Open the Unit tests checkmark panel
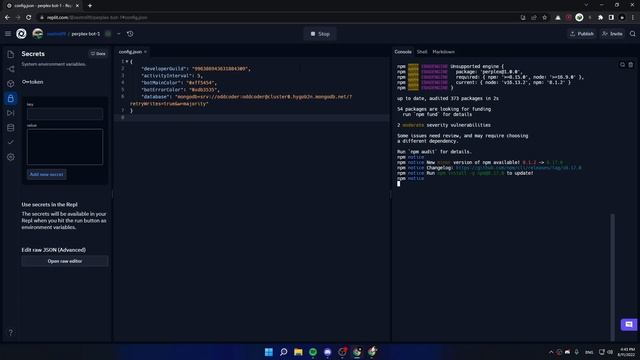Viewport: 640px width, 360px height. click(x=11, y=142)
